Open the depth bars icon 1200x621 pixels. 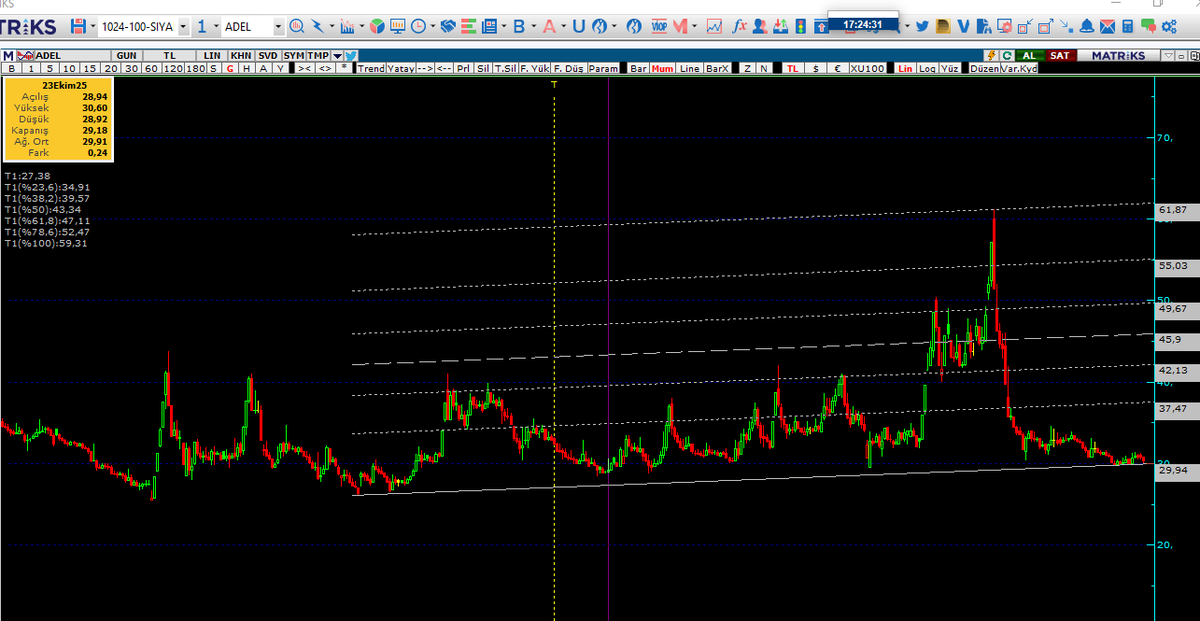[x=468, y=27]
